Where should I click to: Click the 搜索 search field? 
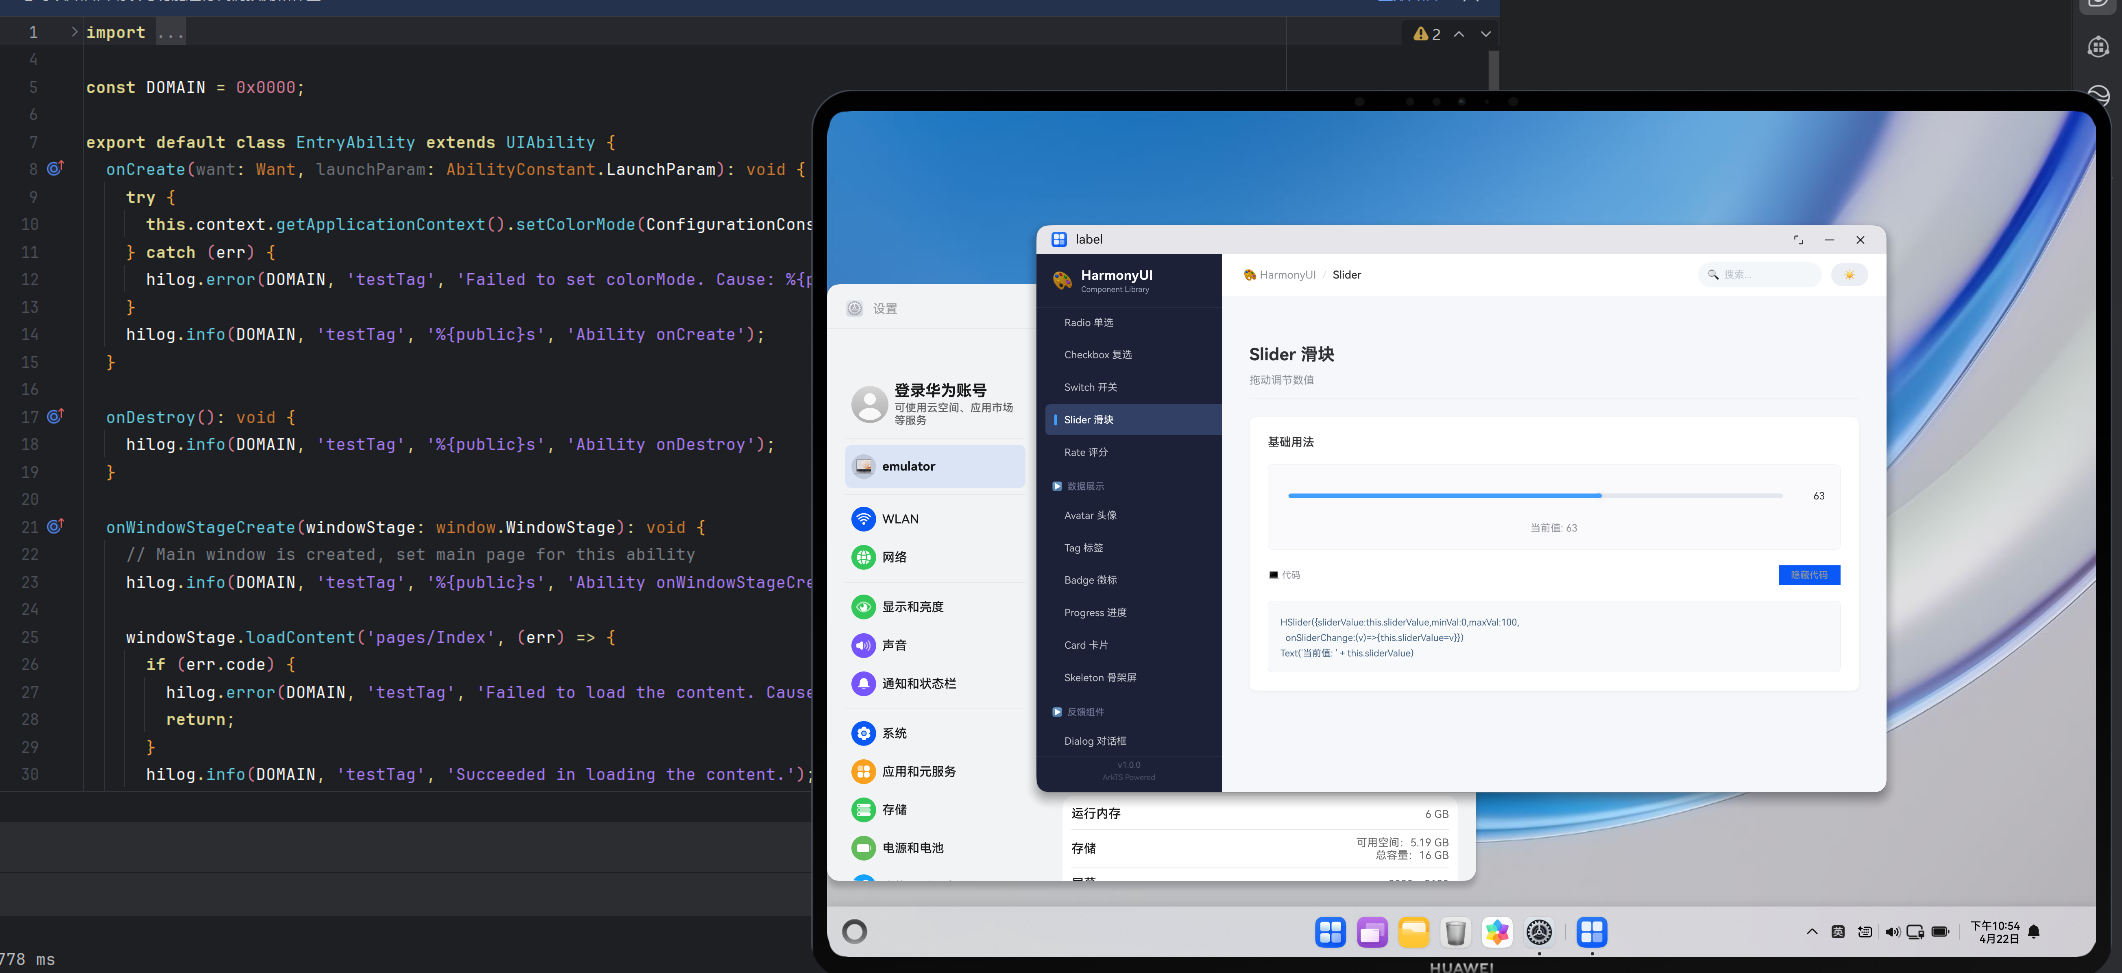tap(1759, 275)
